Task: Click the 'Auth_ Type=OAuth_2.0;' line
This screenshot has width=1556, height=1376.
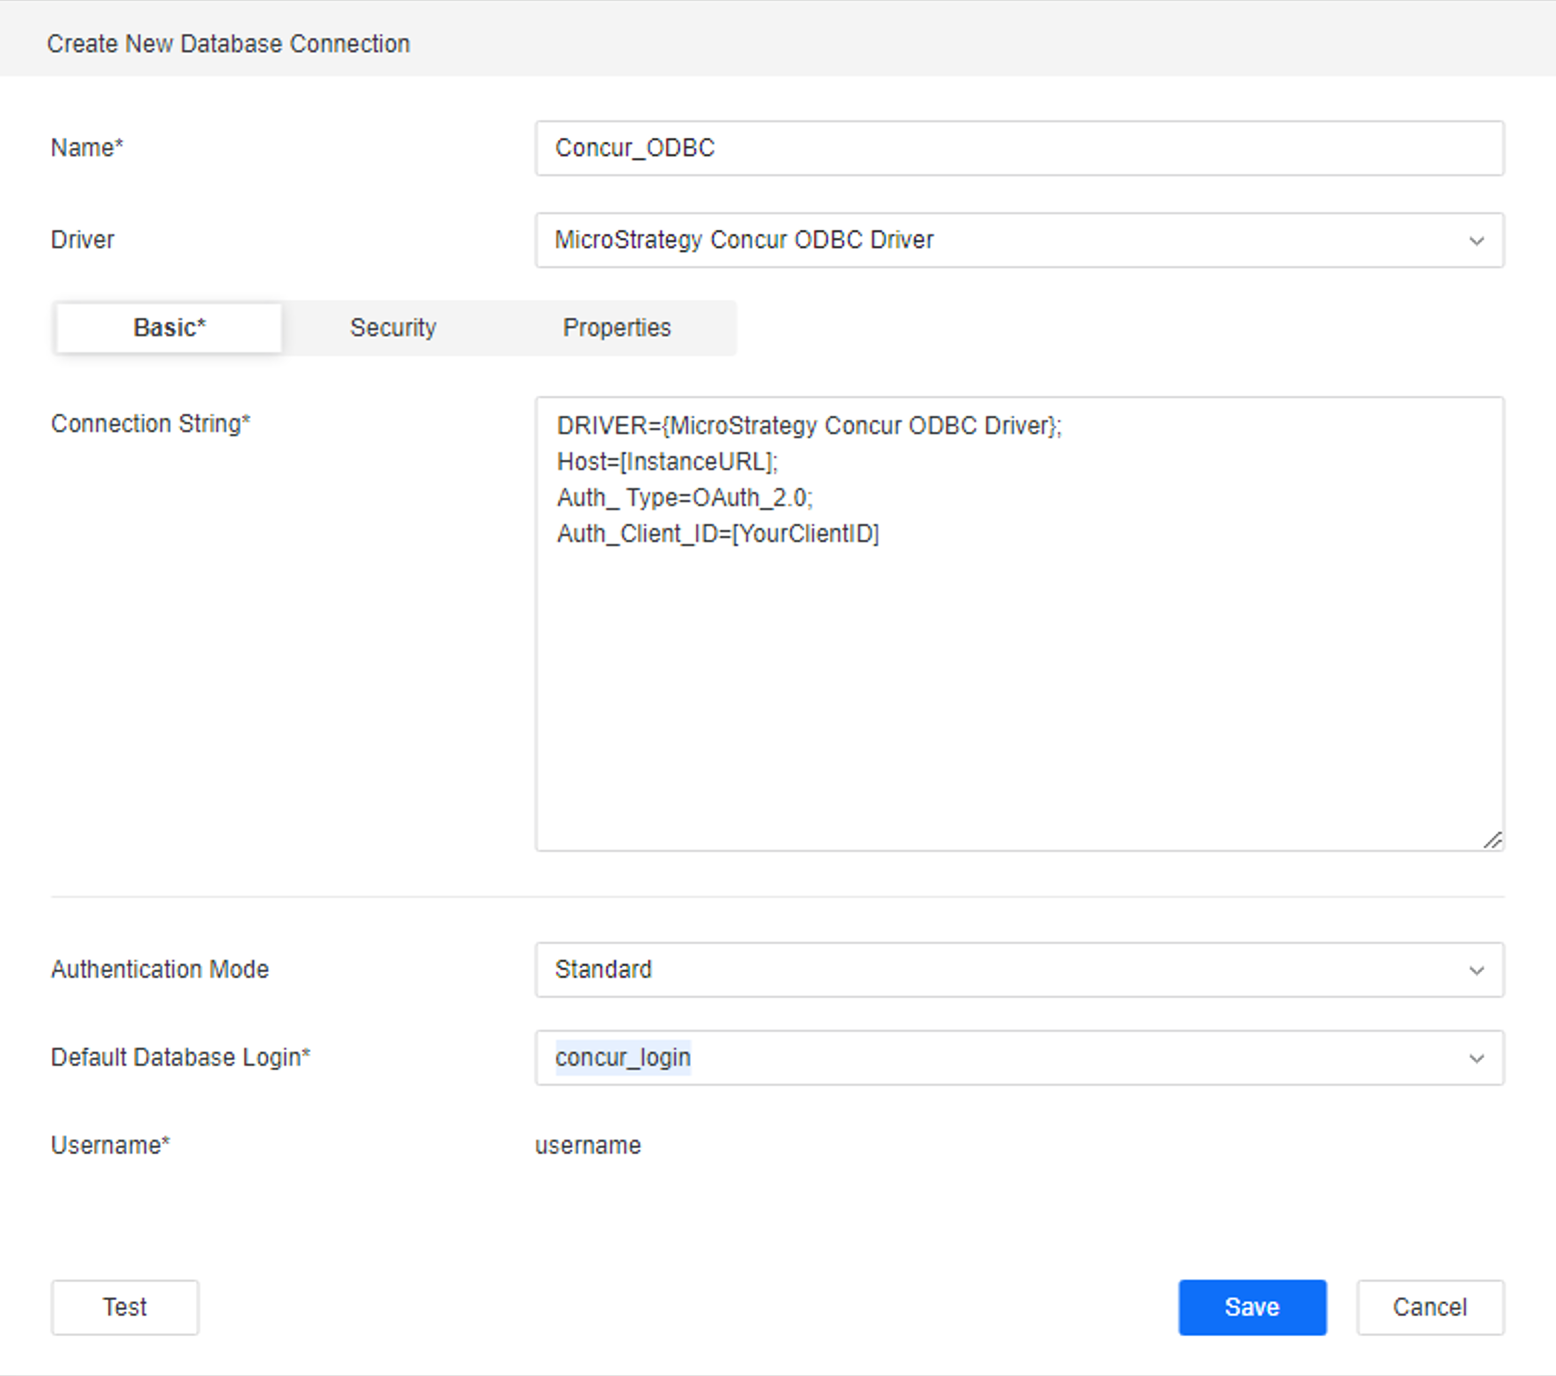Action: point(685,498)
